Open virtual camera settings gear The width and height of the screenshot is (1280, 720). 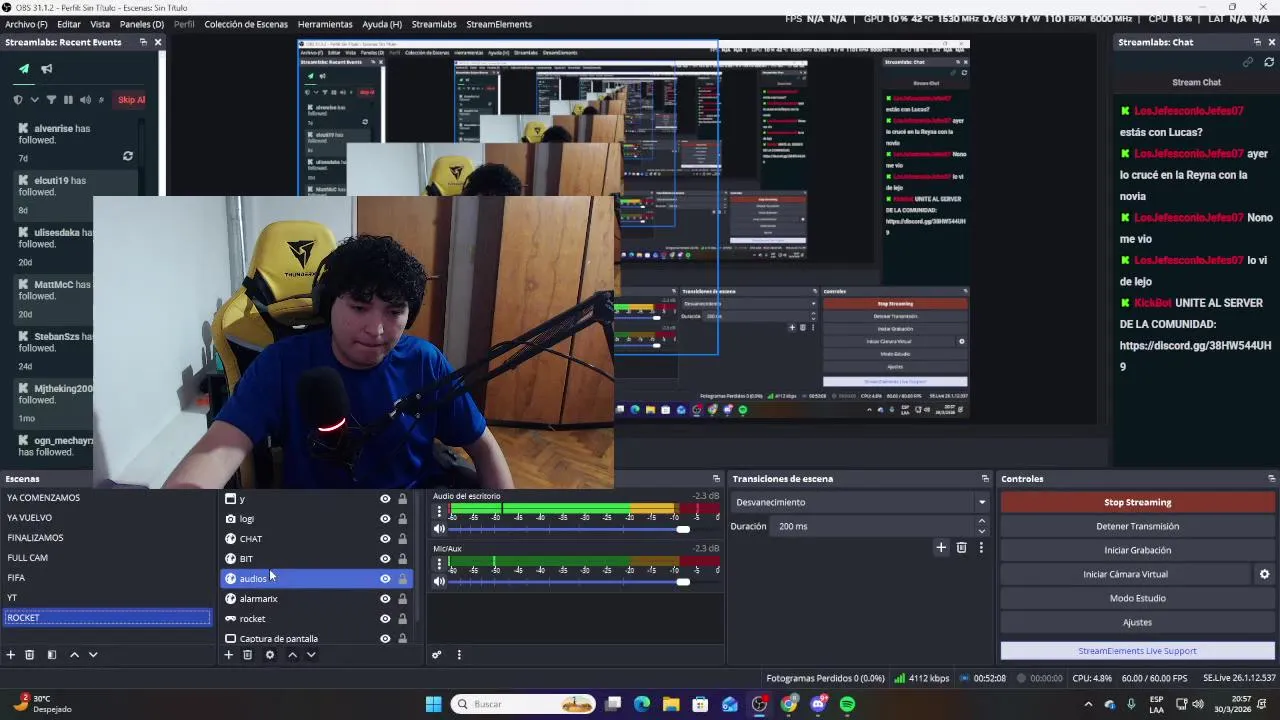1264,574
